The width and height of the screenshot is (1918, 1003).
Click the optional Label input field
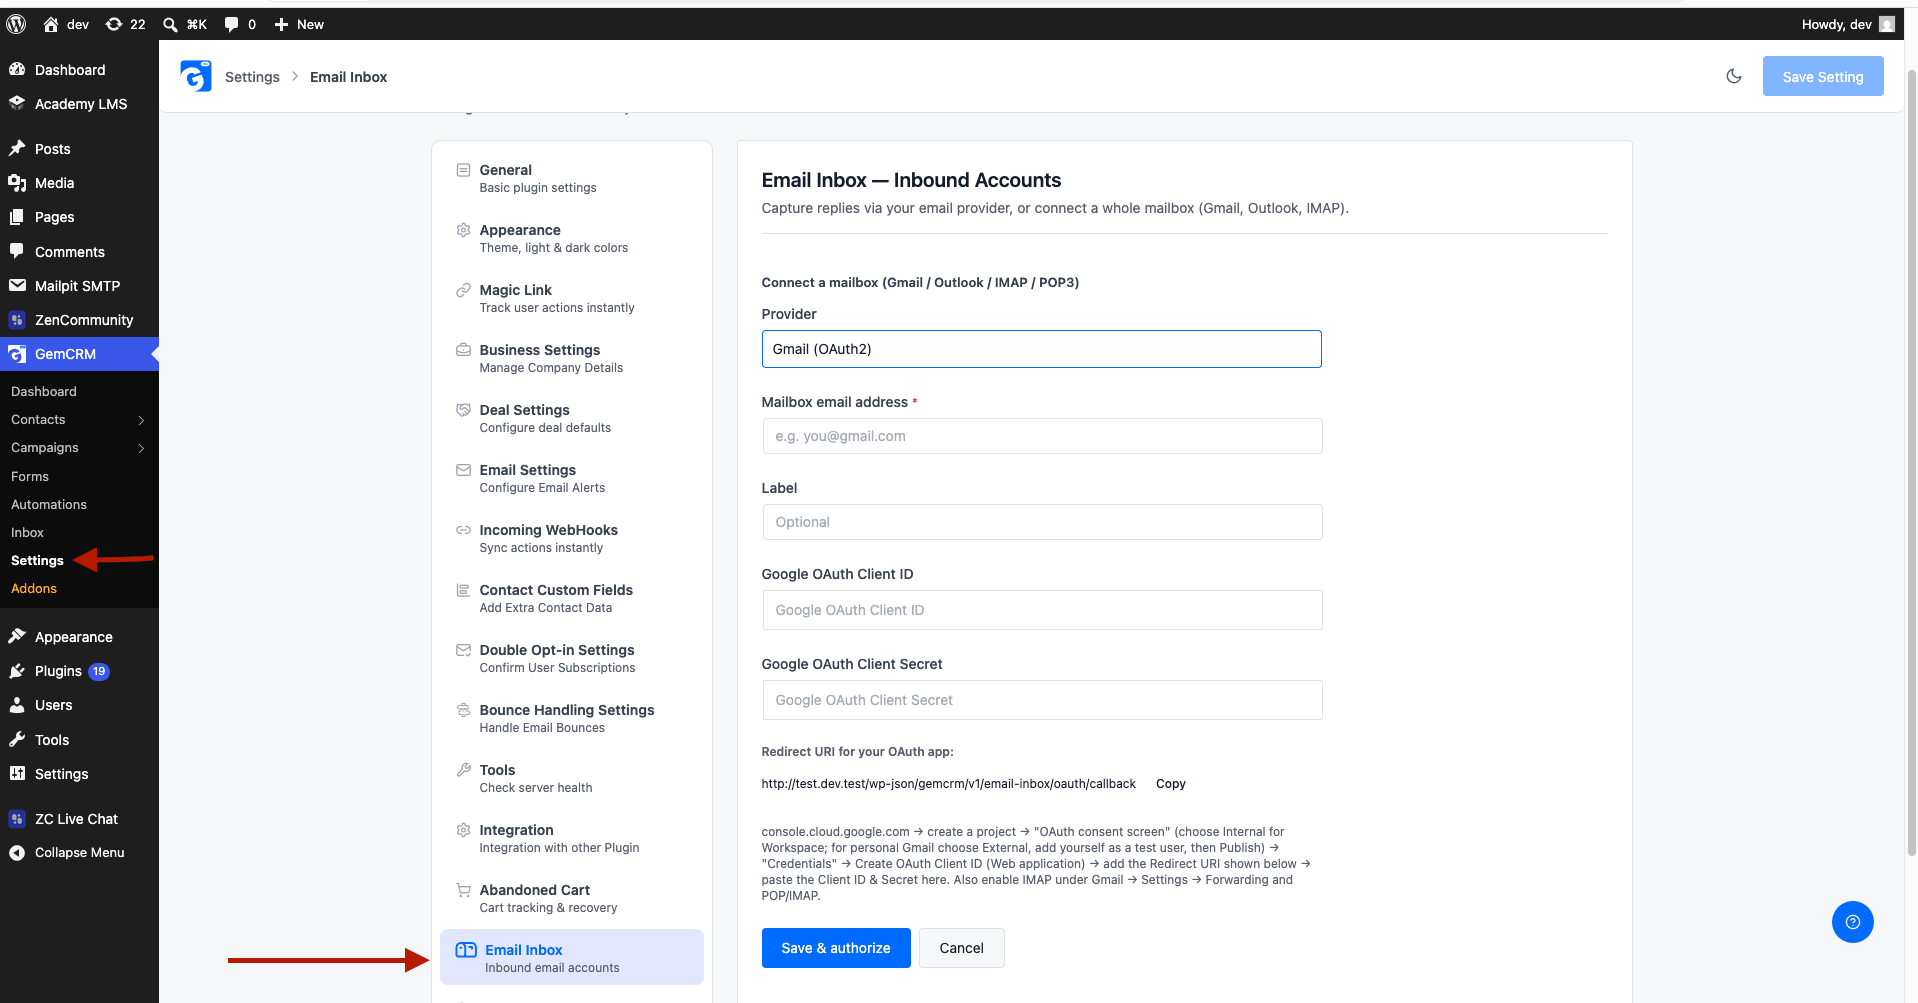[1042, 522]
